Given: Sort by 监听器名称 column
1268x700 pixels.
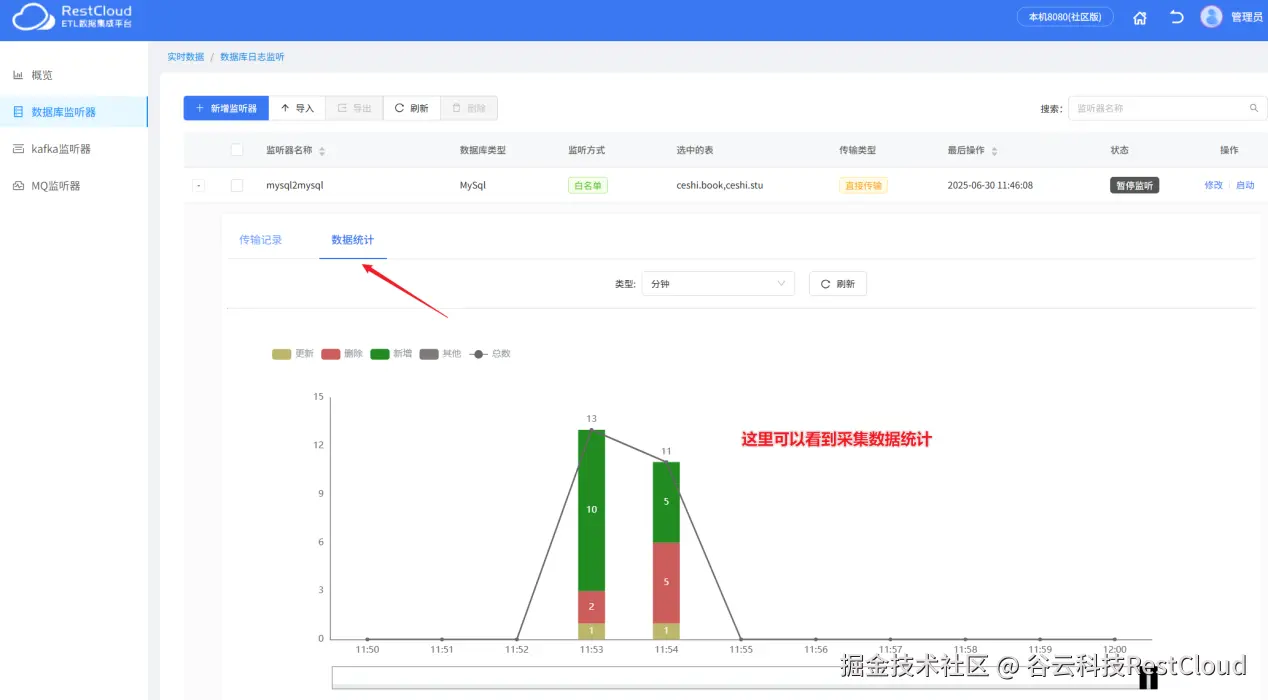Looking at the screenshot, I should tap(321, 151).
